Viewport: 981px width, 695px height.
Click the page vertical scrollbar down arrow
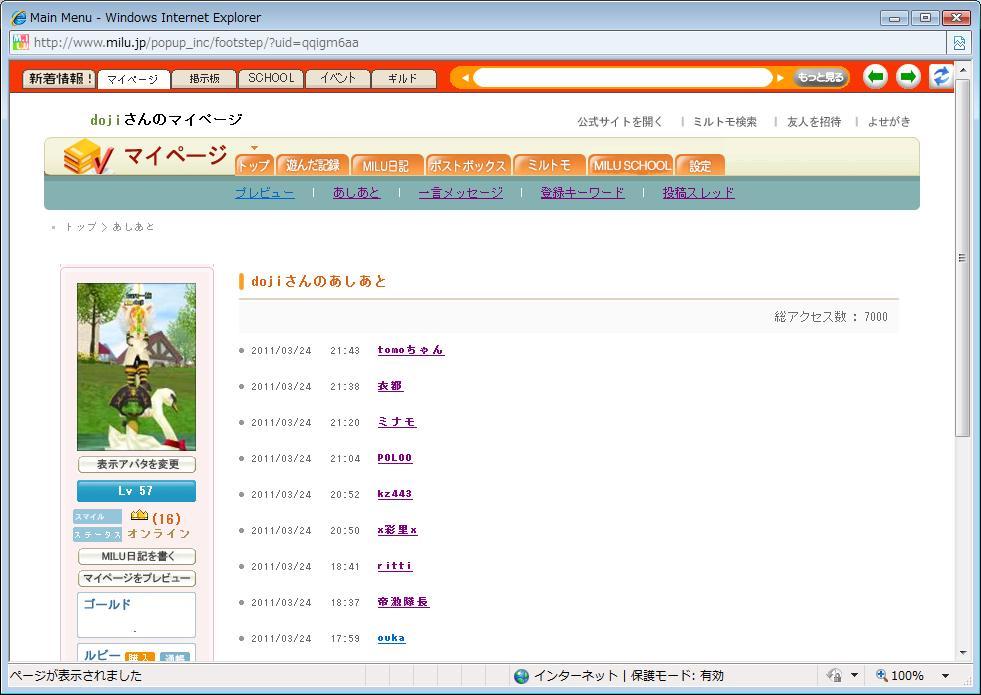963,652
